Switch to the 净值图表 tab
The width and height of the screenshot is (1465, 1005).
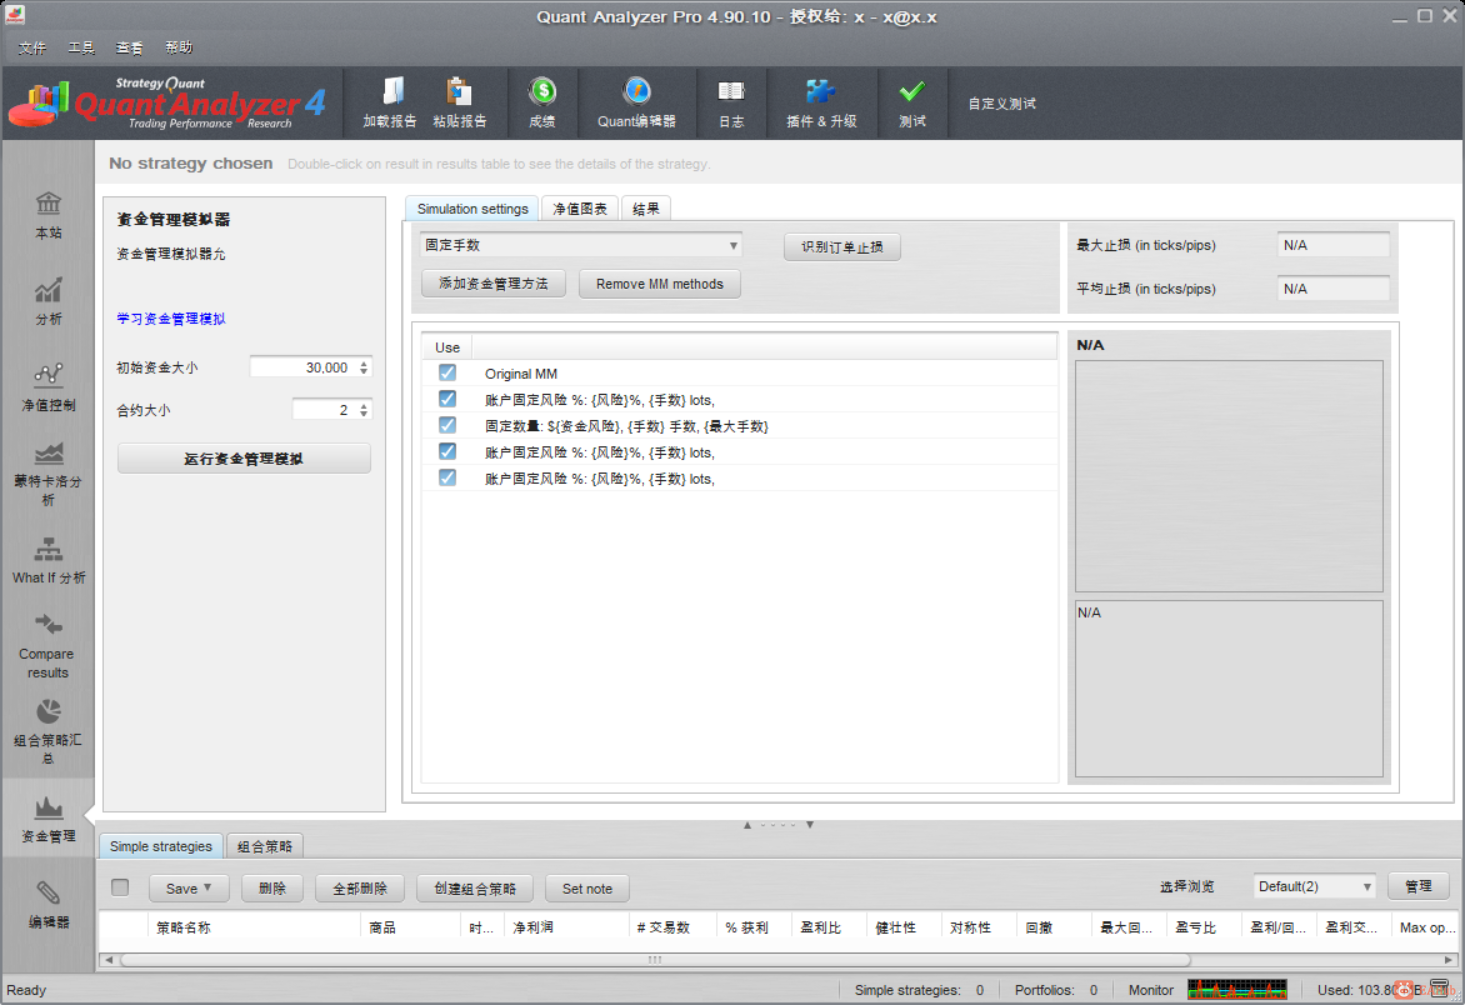tap(580, 208)
